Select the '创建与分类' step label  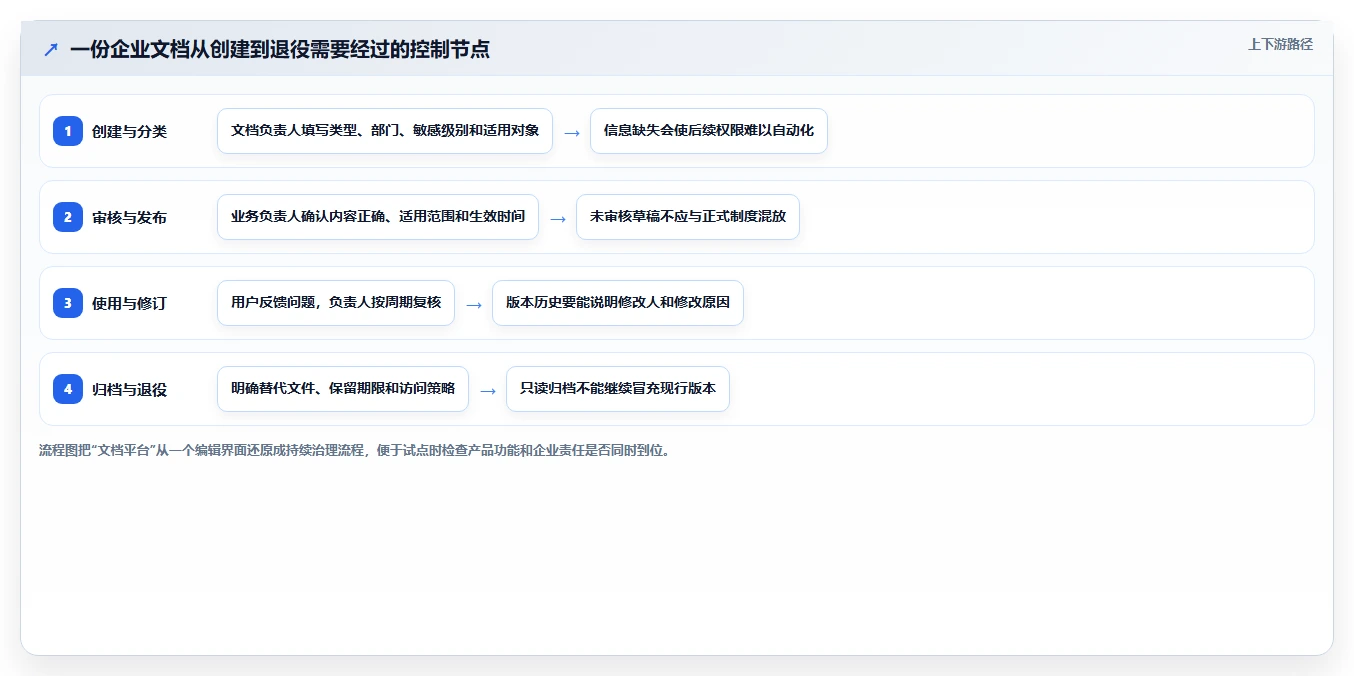[x=129, y=131]
